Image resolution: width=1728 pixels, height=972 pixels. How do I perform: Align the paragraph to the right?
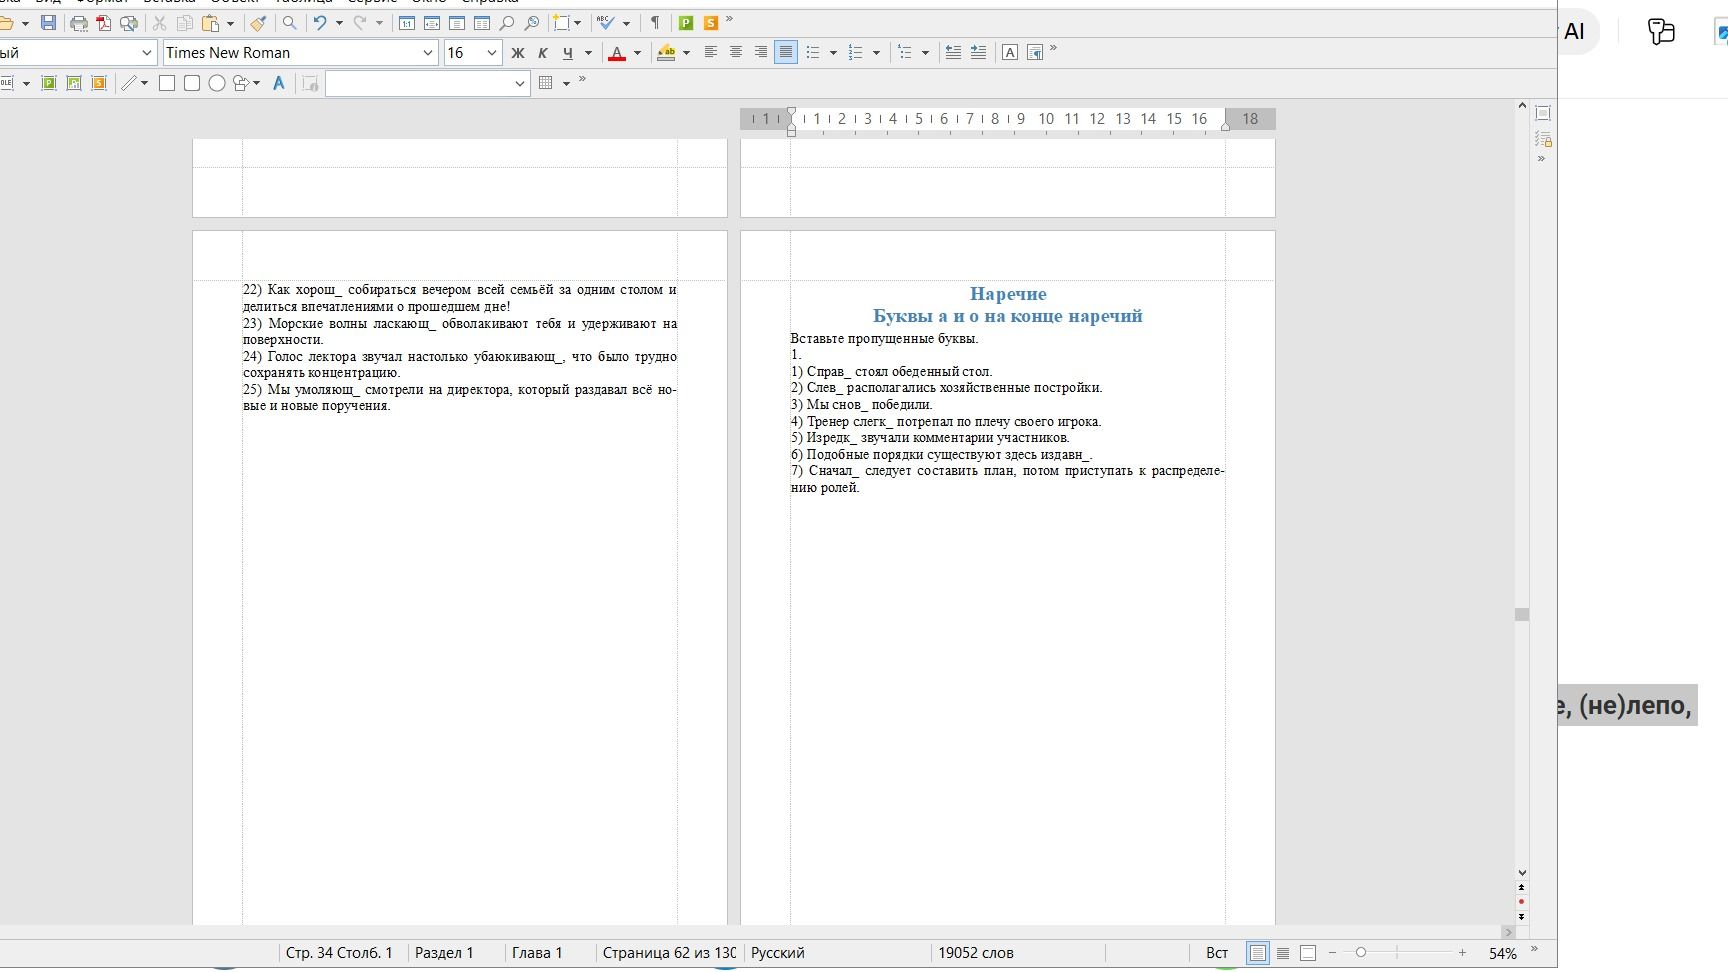click(761, 53)
